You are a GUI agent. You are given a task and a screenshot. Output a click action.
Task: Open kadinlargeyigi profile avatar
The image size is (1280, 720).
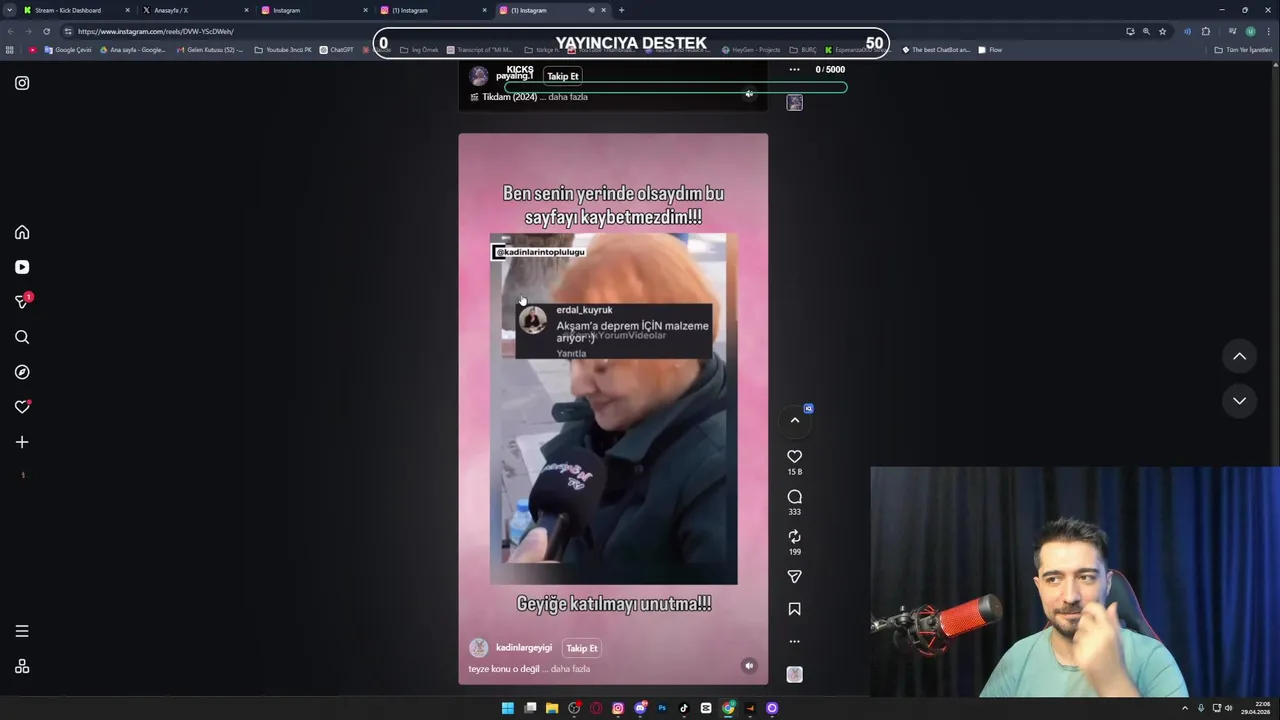coord(479,648)
